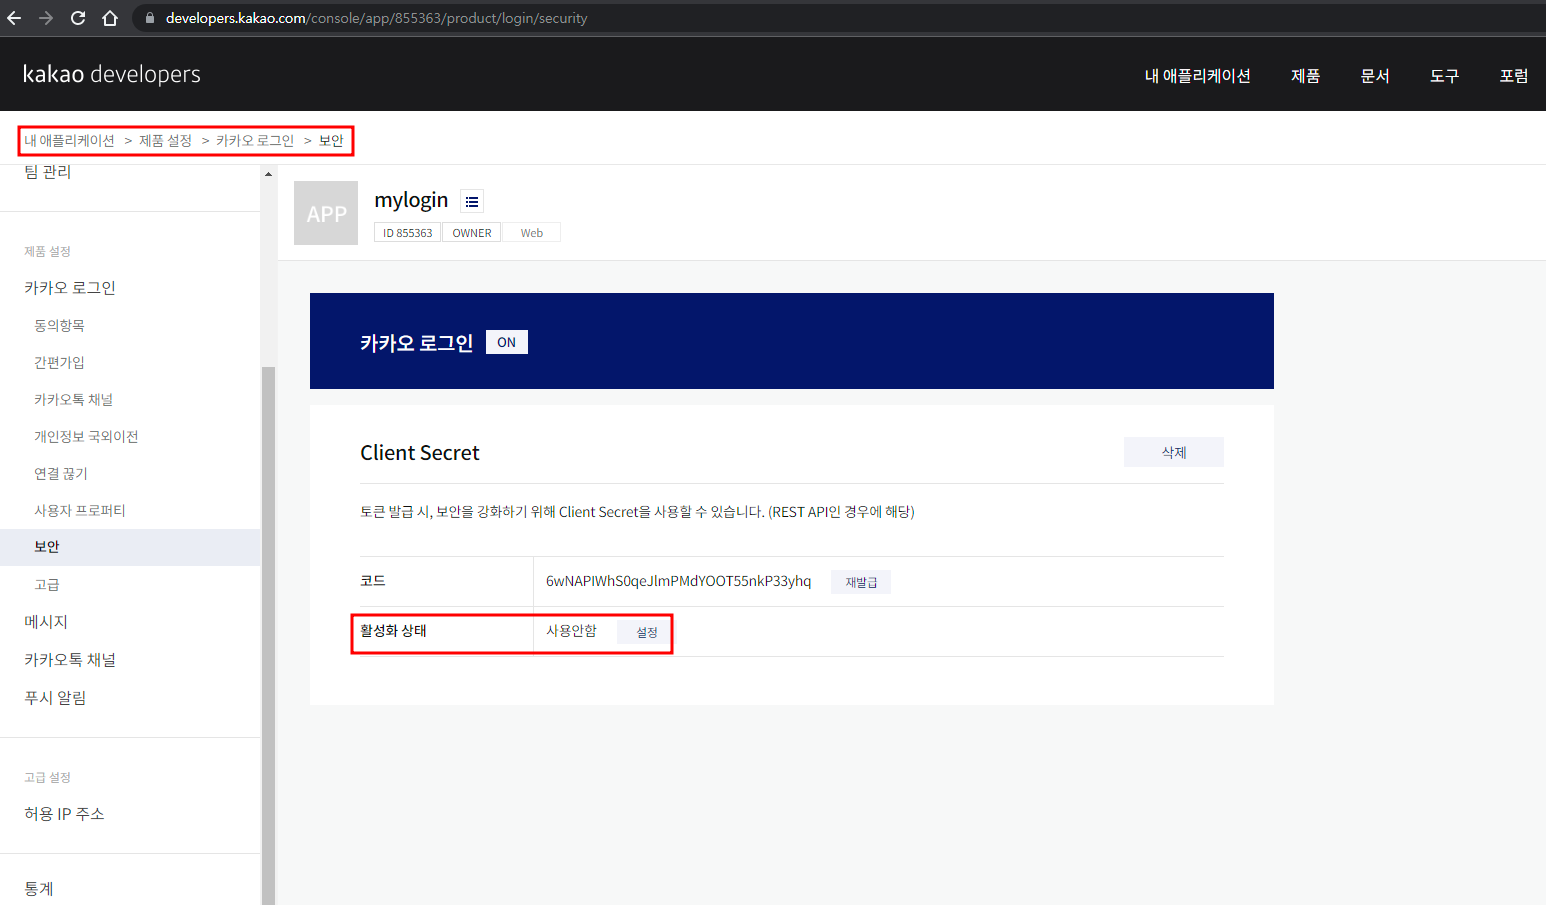The image size is (1546, 905).
Task: Click the 삭제 button for Client Secret
Action: (1174, 452)
